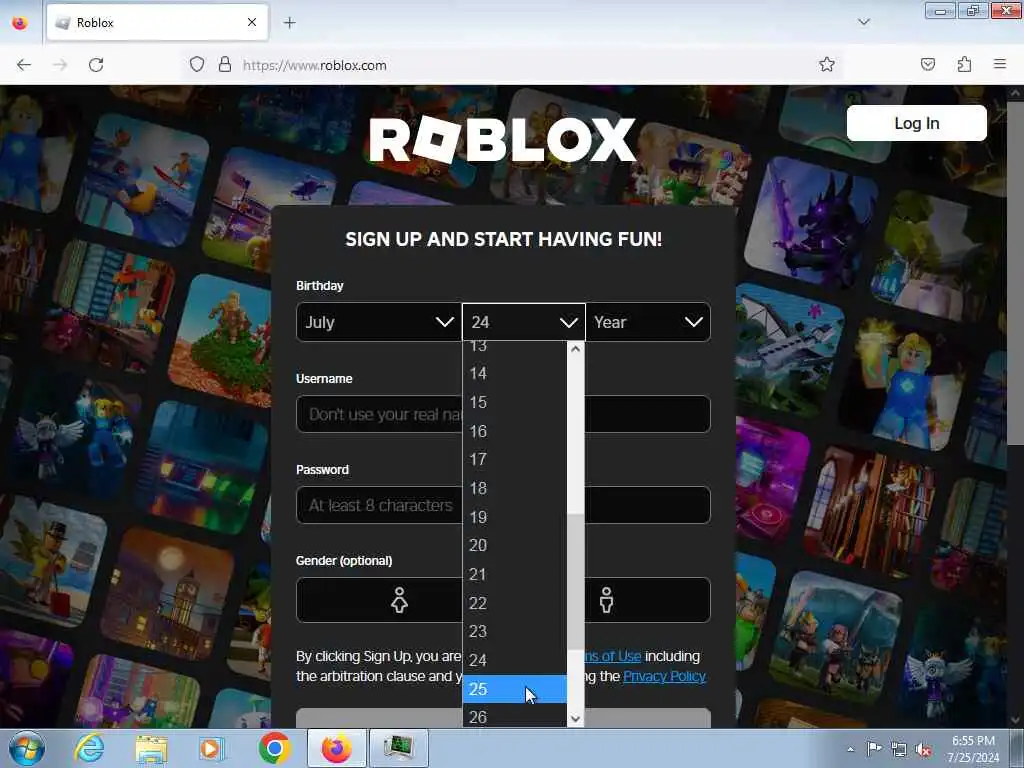Close the Roblox tab

pos(251,23)
